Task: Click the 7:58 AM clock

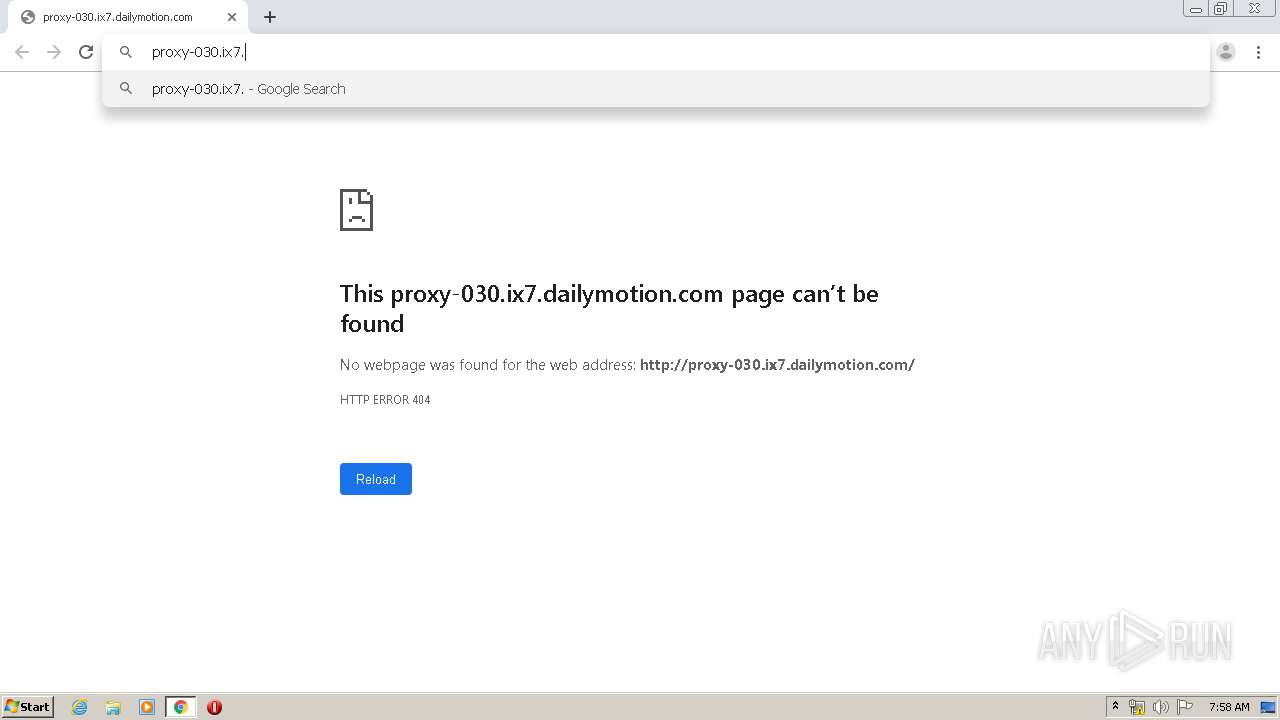Action: (1229, 707)
